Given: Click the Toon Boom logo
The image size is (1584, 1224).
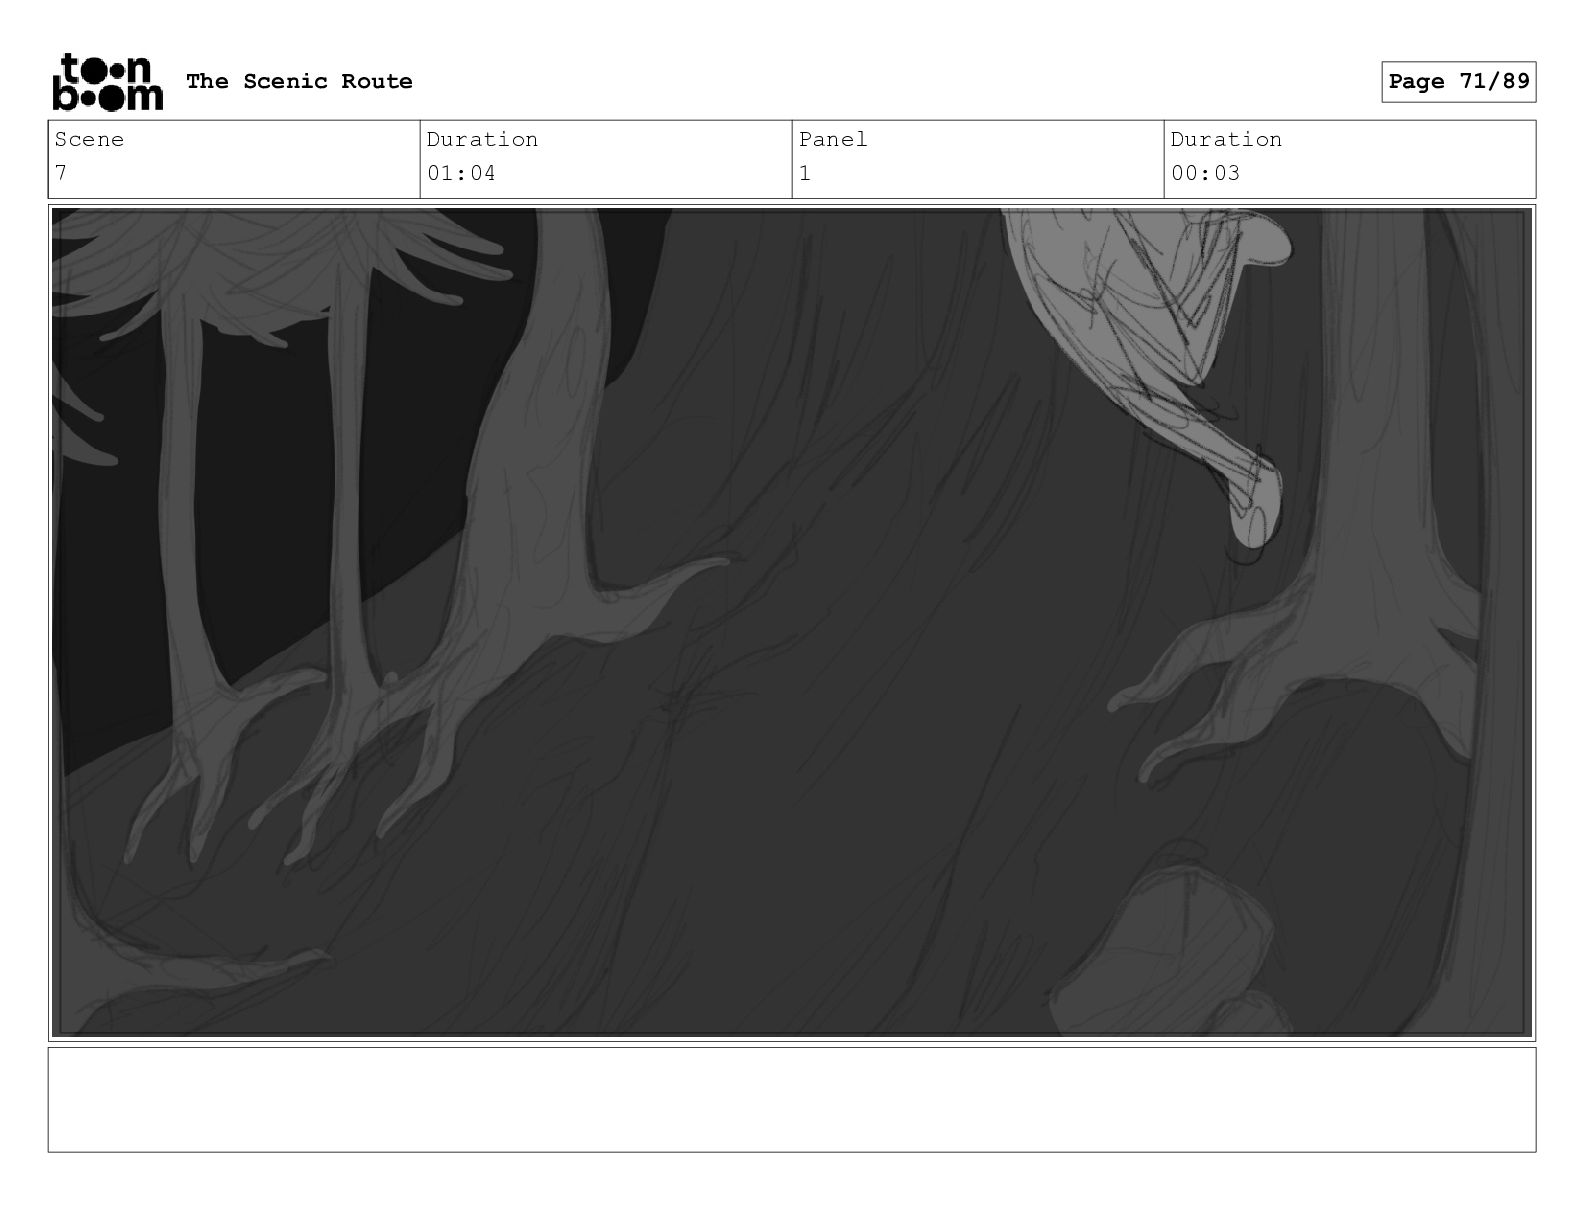Looking at the screenshot, I should pyautogui.click(x=107, y=81).
